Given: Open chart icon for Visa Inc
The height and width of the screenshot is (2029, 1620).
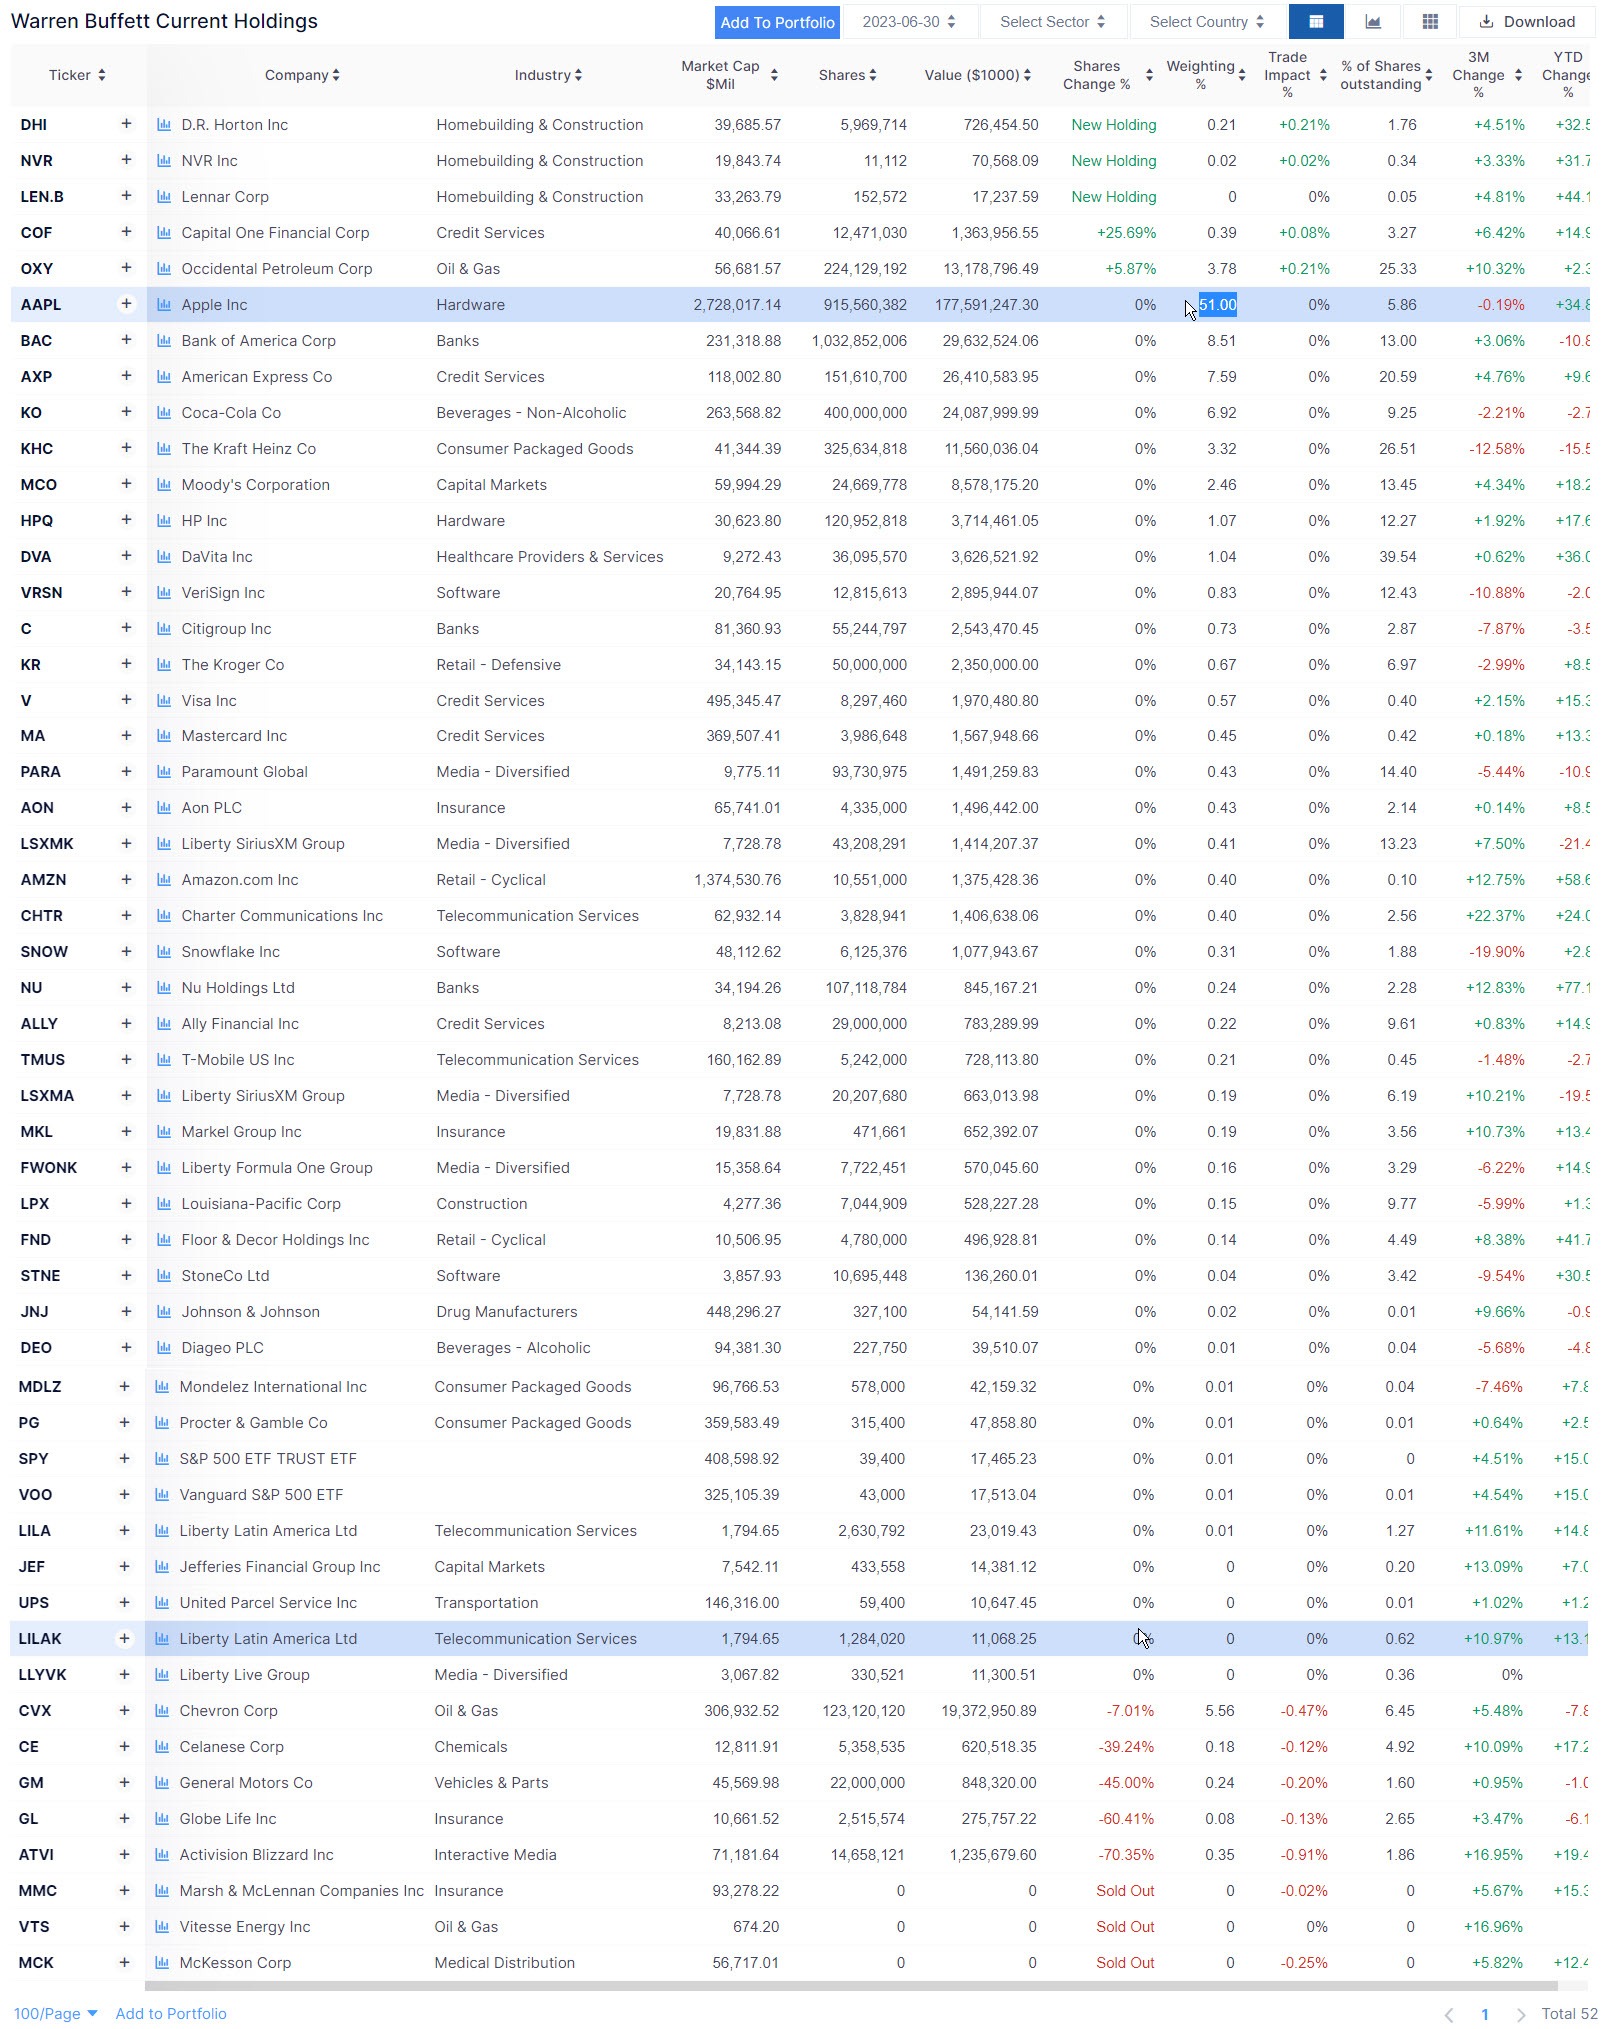Looking at the screenshot, I should tap(164, 701).
